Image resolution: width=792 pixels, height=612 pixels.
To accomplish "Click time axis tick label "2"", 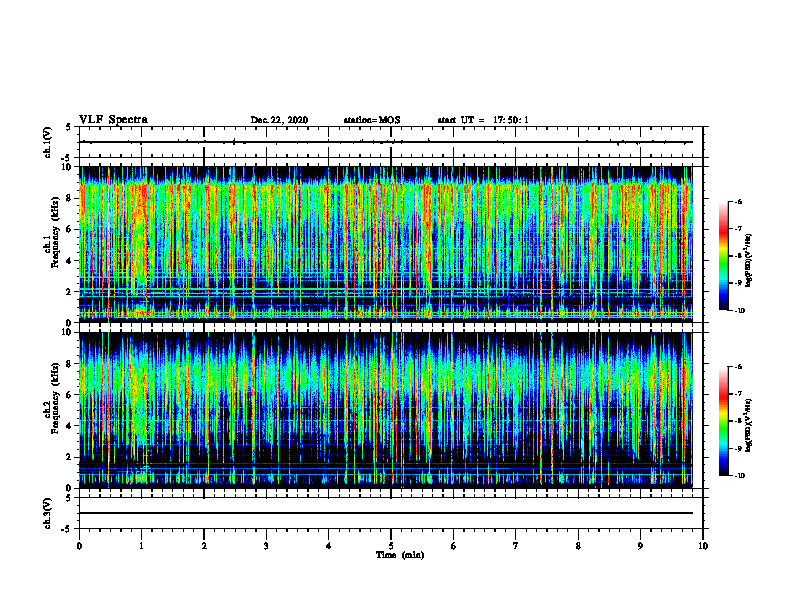I will (204, 546).
